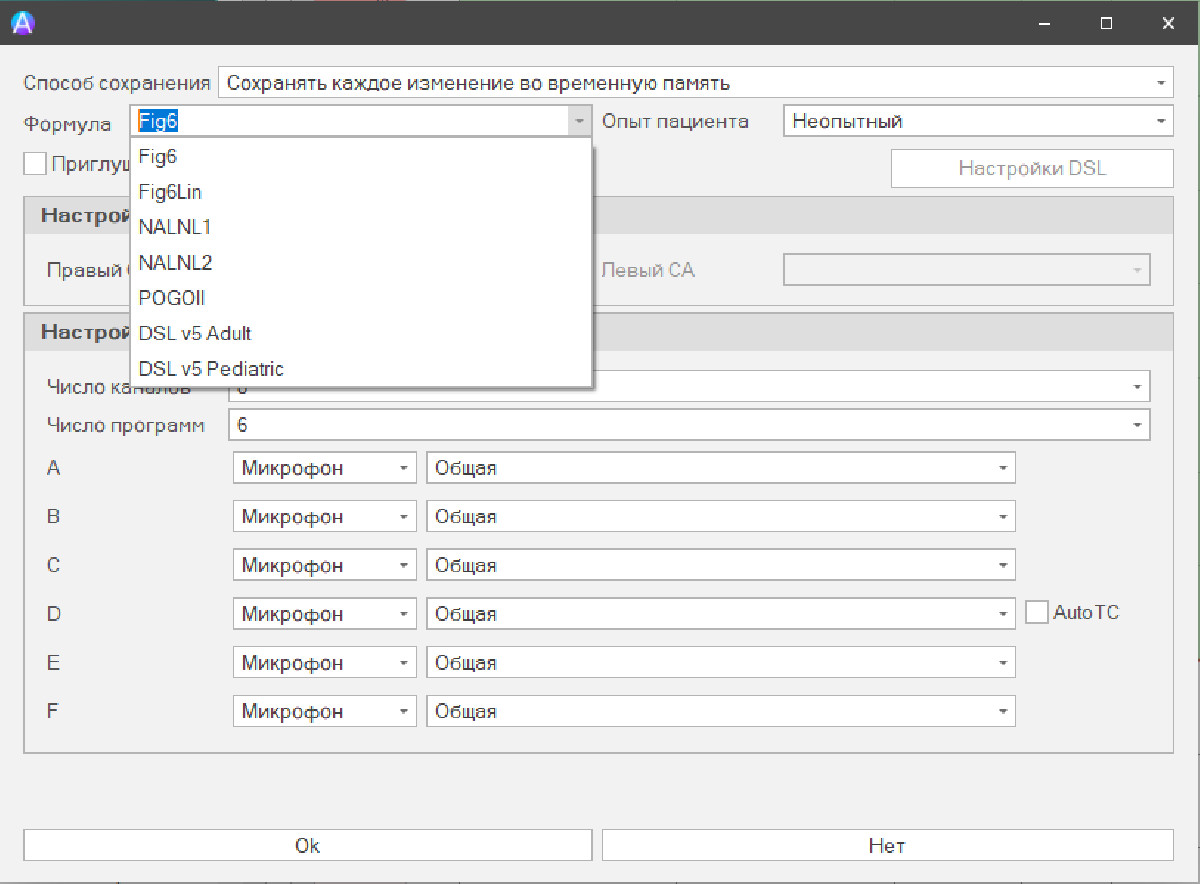This screenshot has height=884, width=1200.
Task: Open program A Общая environment dropdown
Action: coord(721,467)
